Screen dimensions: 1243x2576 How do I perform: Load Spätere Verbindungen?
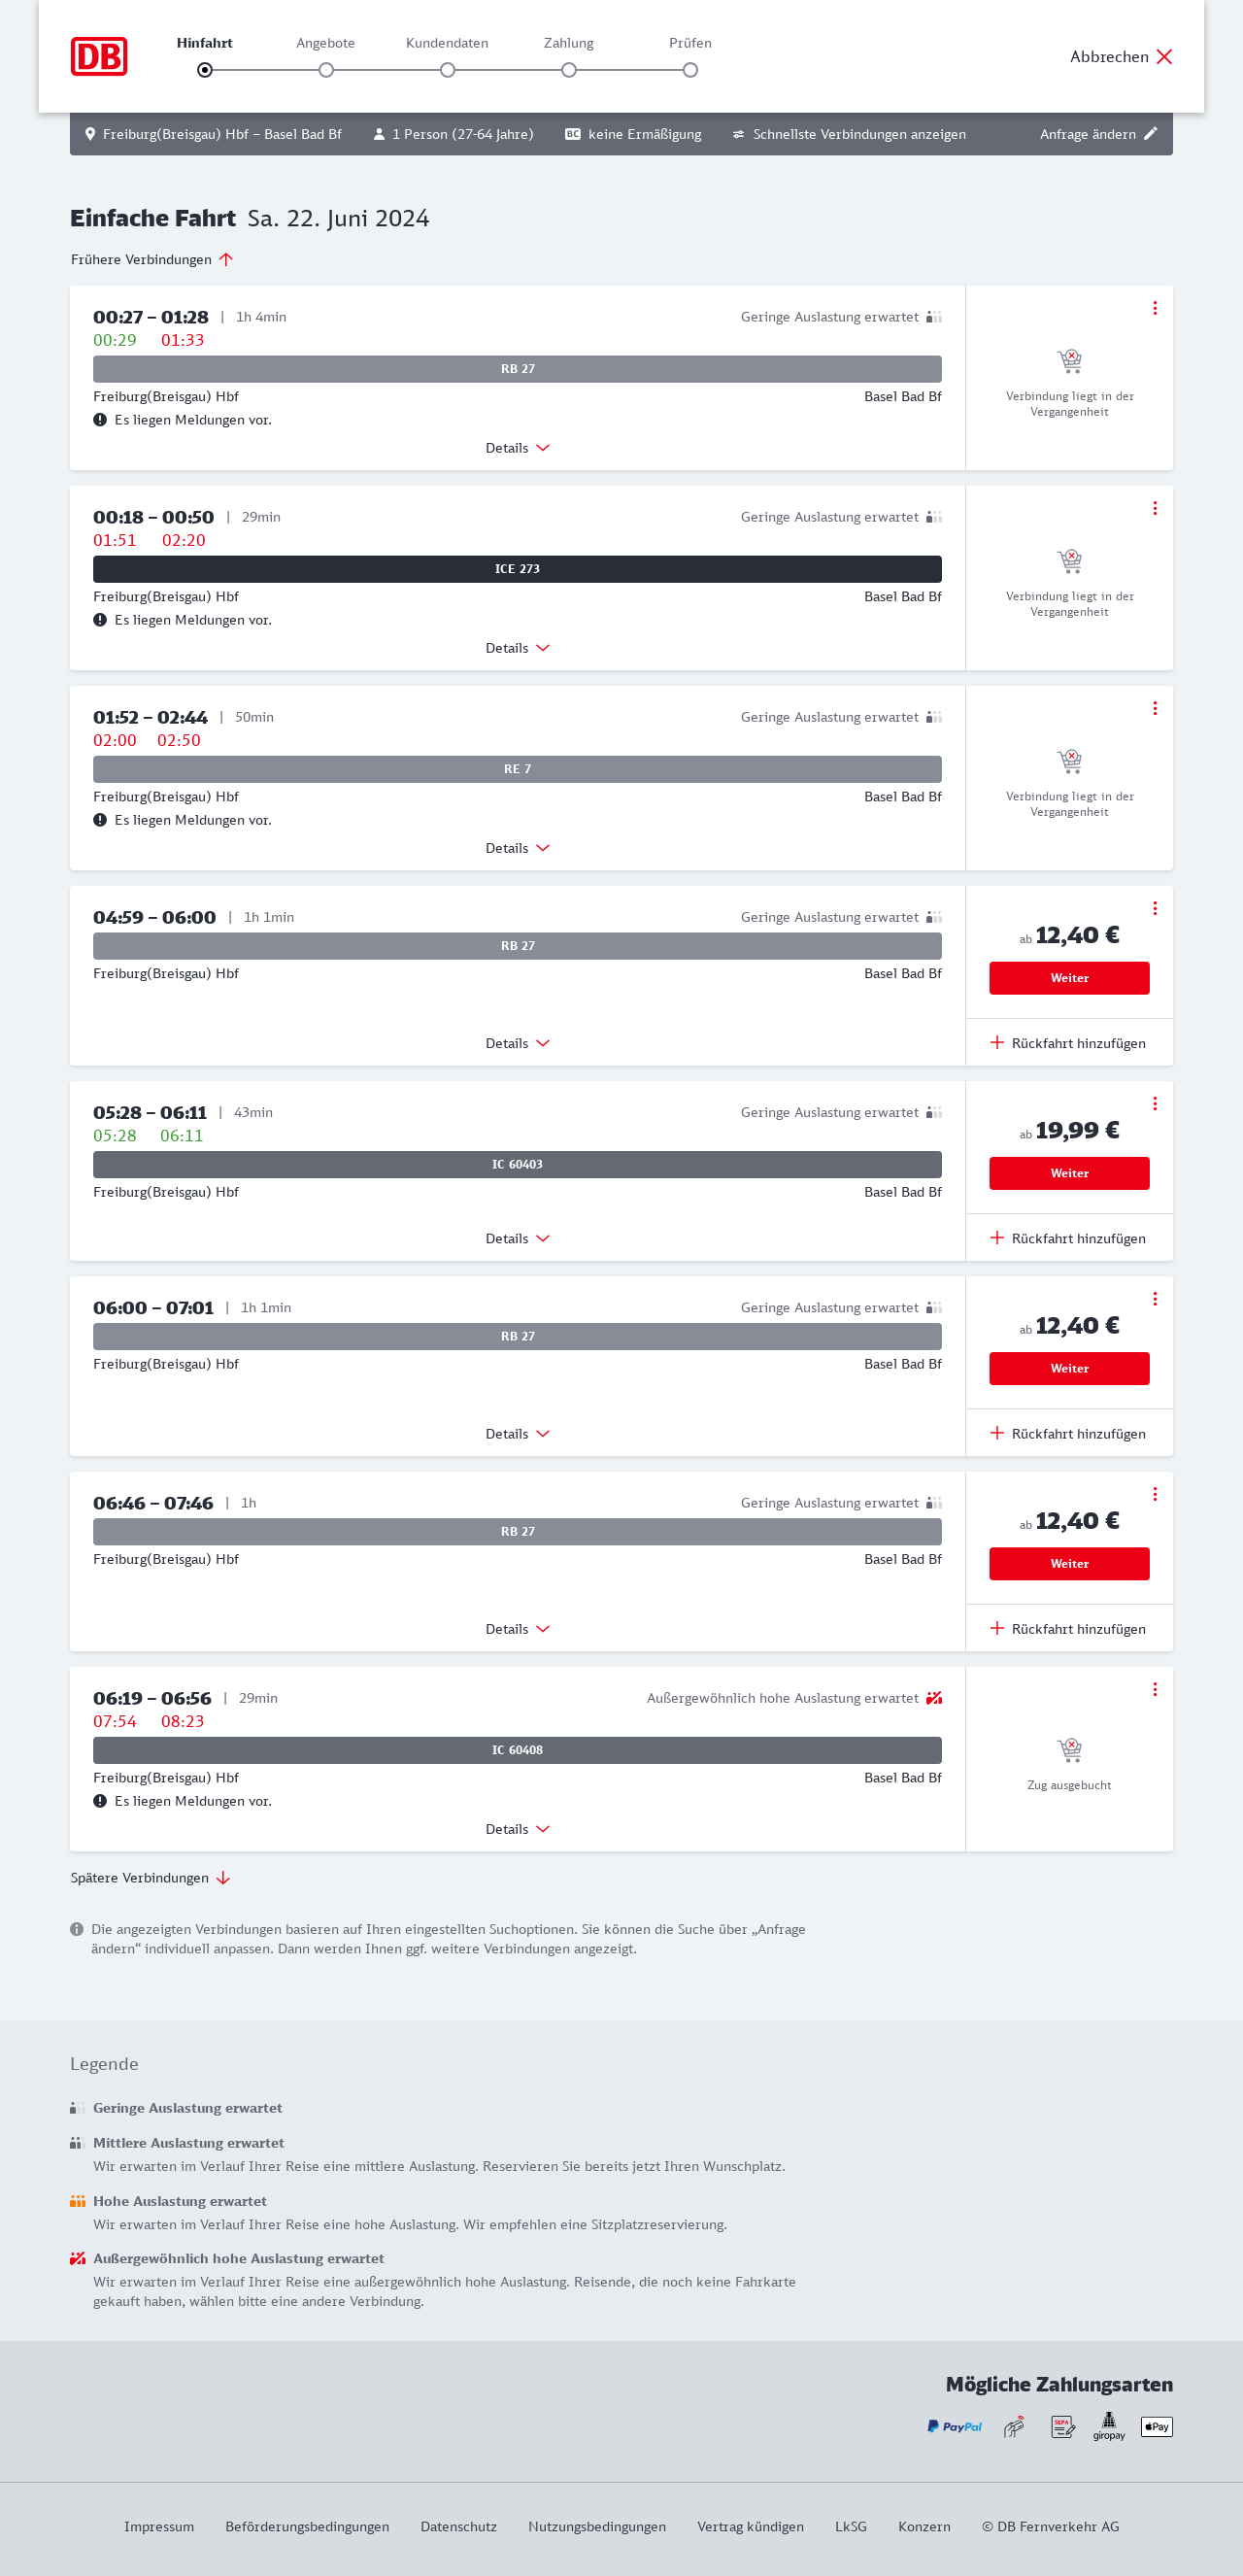150,1878
